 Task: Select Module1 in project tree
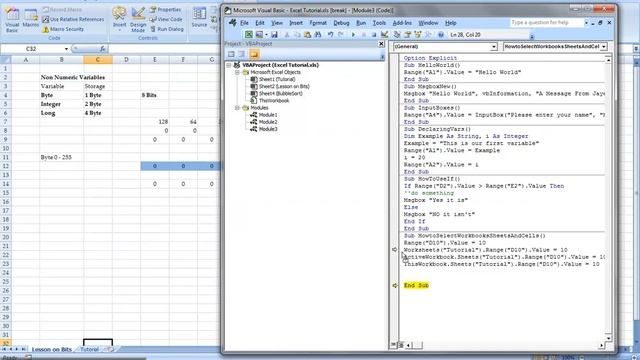[x=268, y=115]
